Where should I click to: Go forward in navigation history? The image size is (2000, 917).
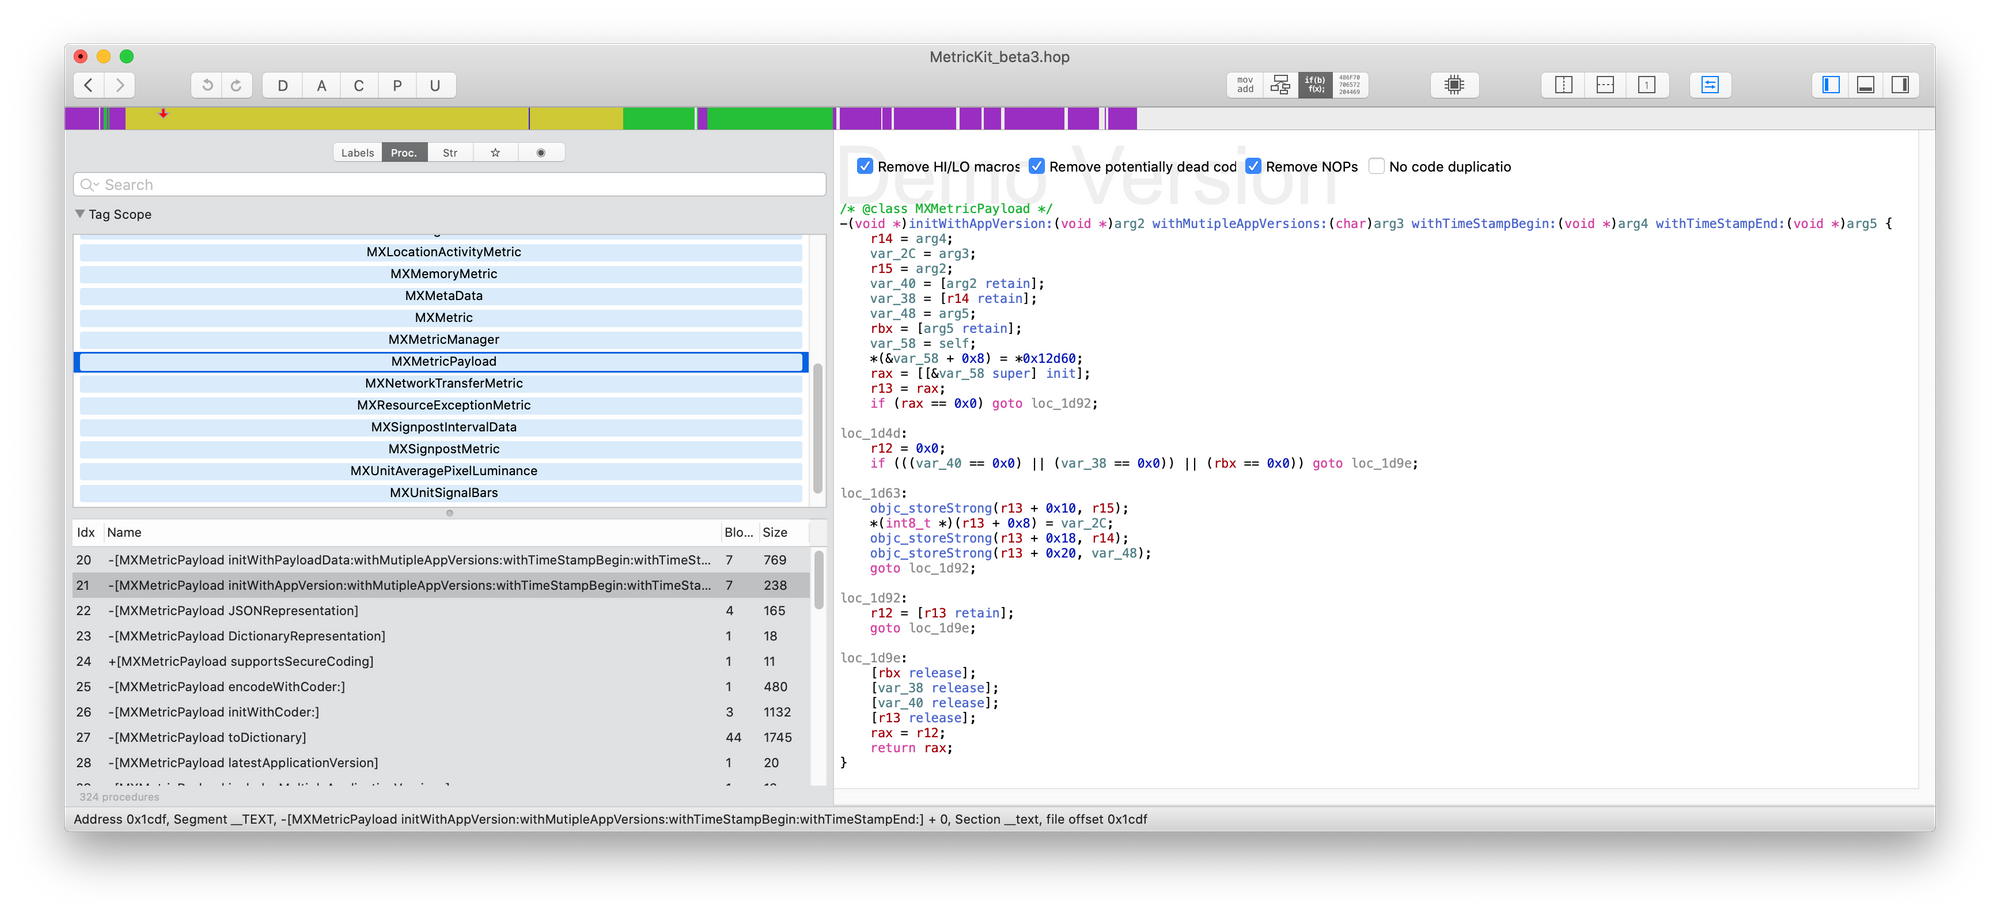pyautogui.click(x=120, y=85)
